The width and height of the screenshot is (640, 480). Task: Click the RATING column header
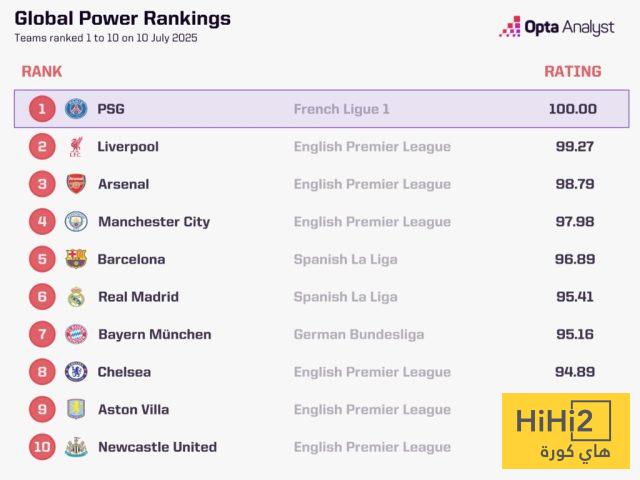[572, 71]
